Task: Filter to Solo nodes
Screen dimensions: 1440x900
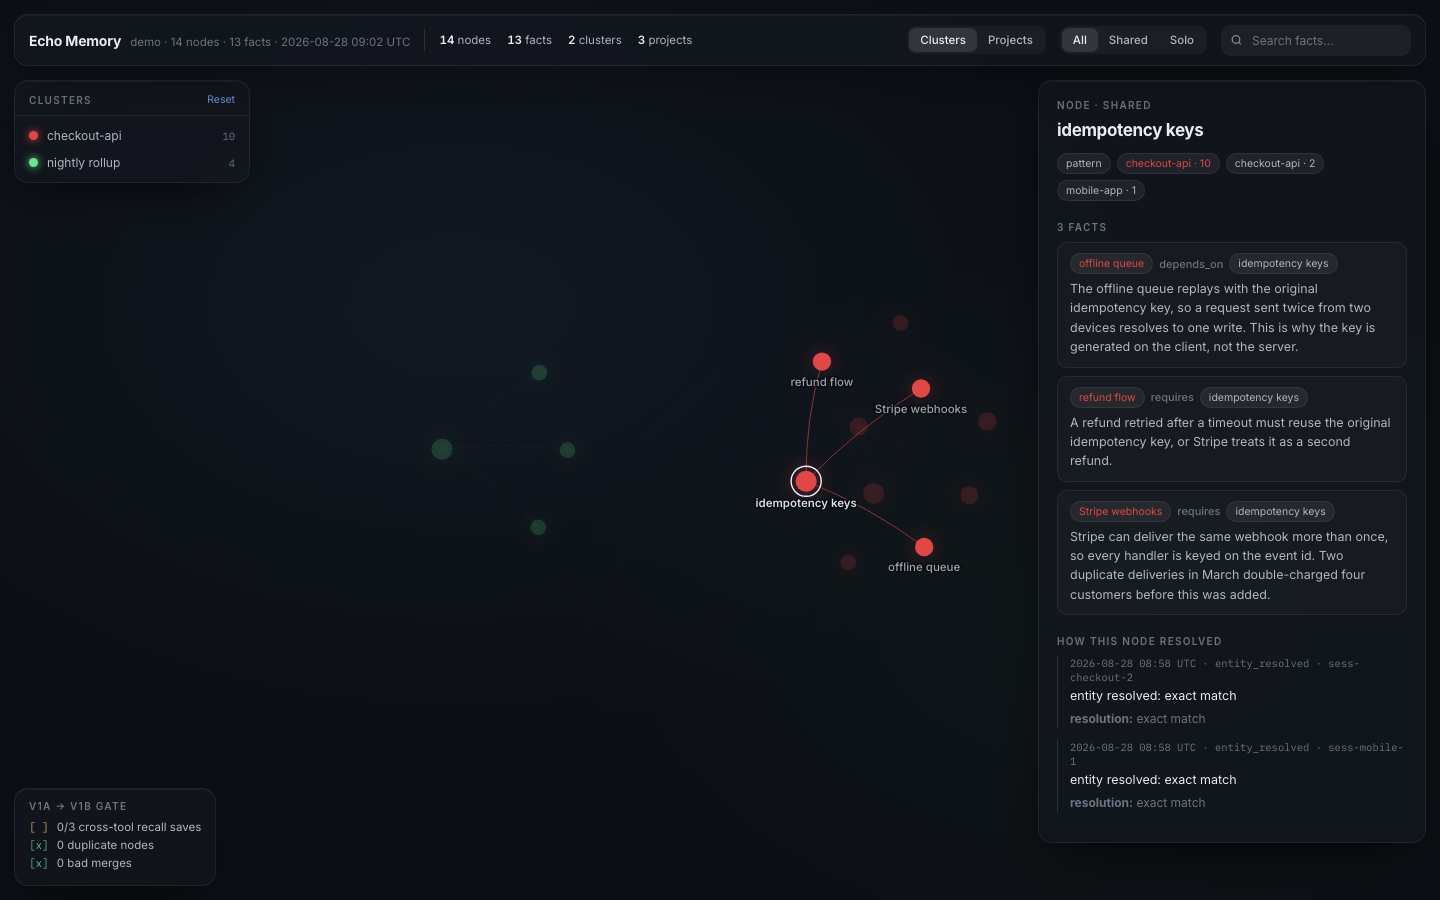Action: pos(1182,40)
